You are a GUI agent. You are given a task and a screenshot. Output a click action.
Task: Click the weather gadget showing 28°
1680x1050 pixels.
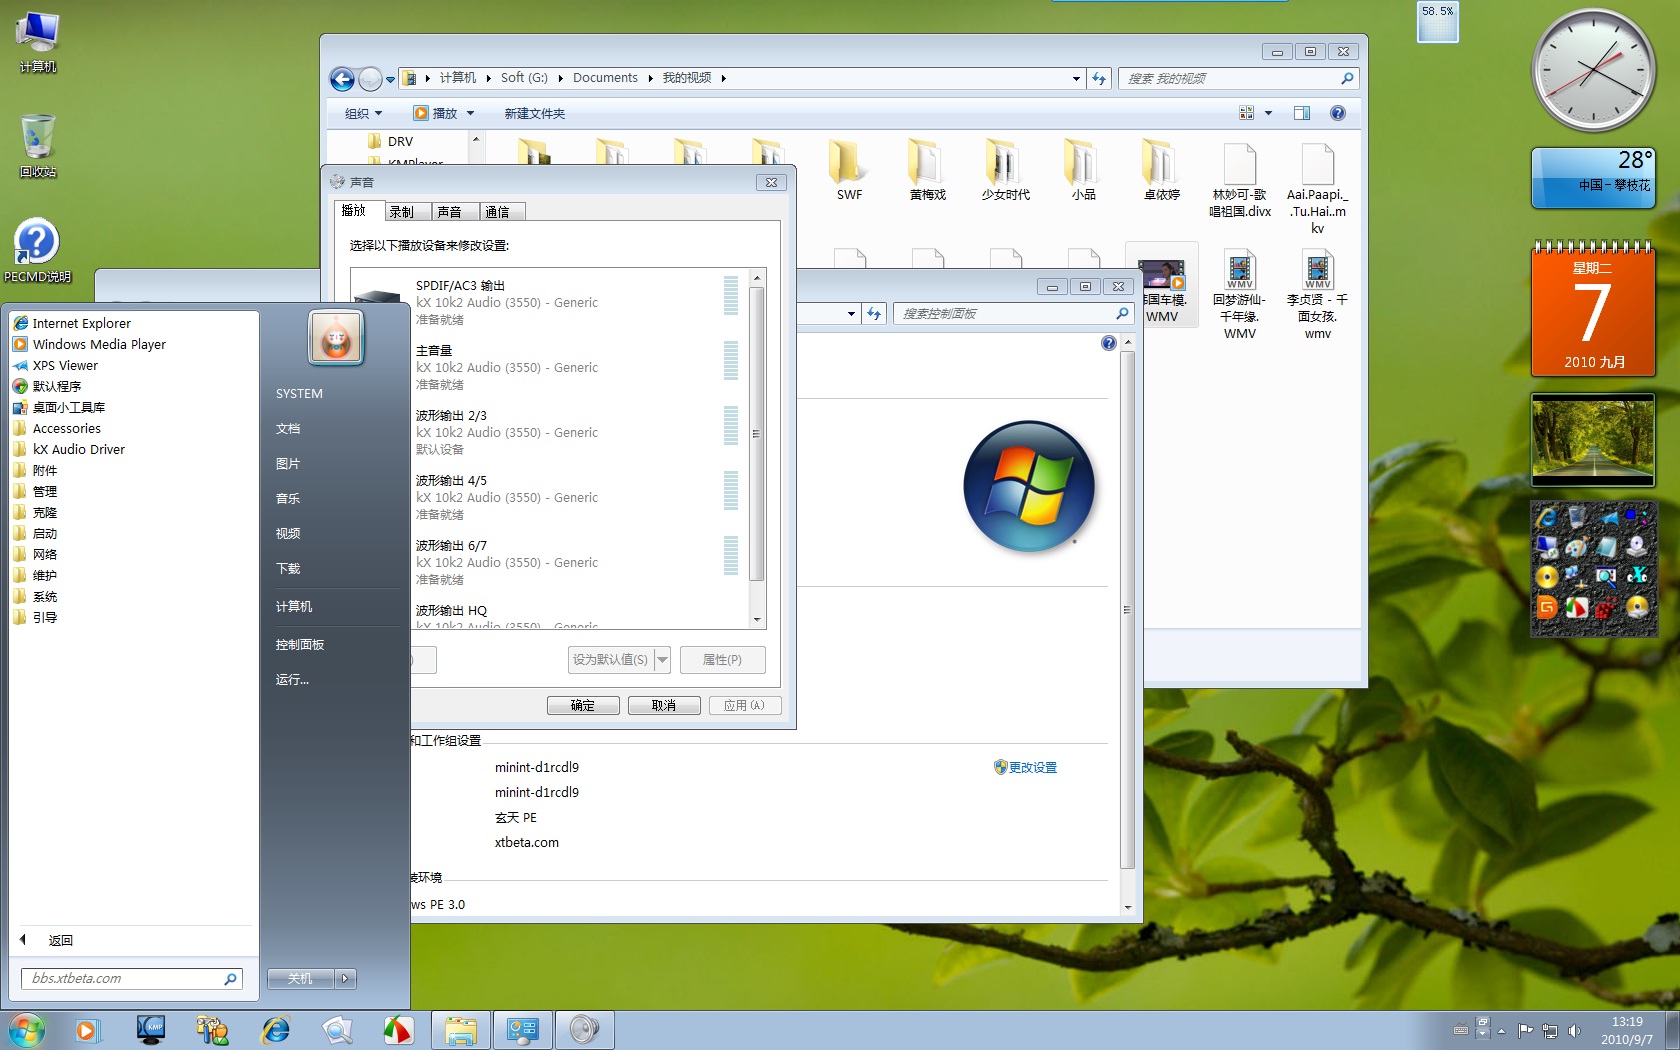[x=1594, y=178]
